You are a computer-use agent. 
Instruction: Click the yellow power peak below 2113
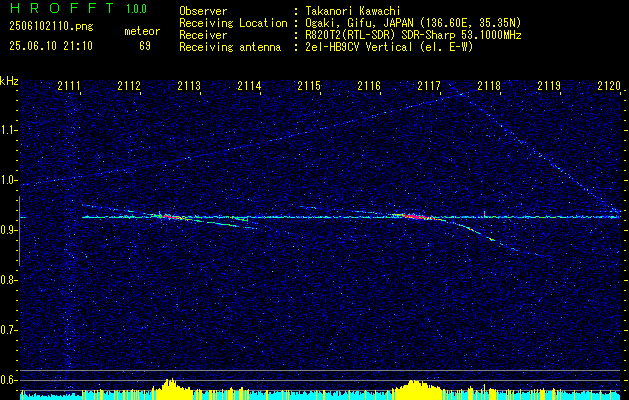click(x=171, y=388)
